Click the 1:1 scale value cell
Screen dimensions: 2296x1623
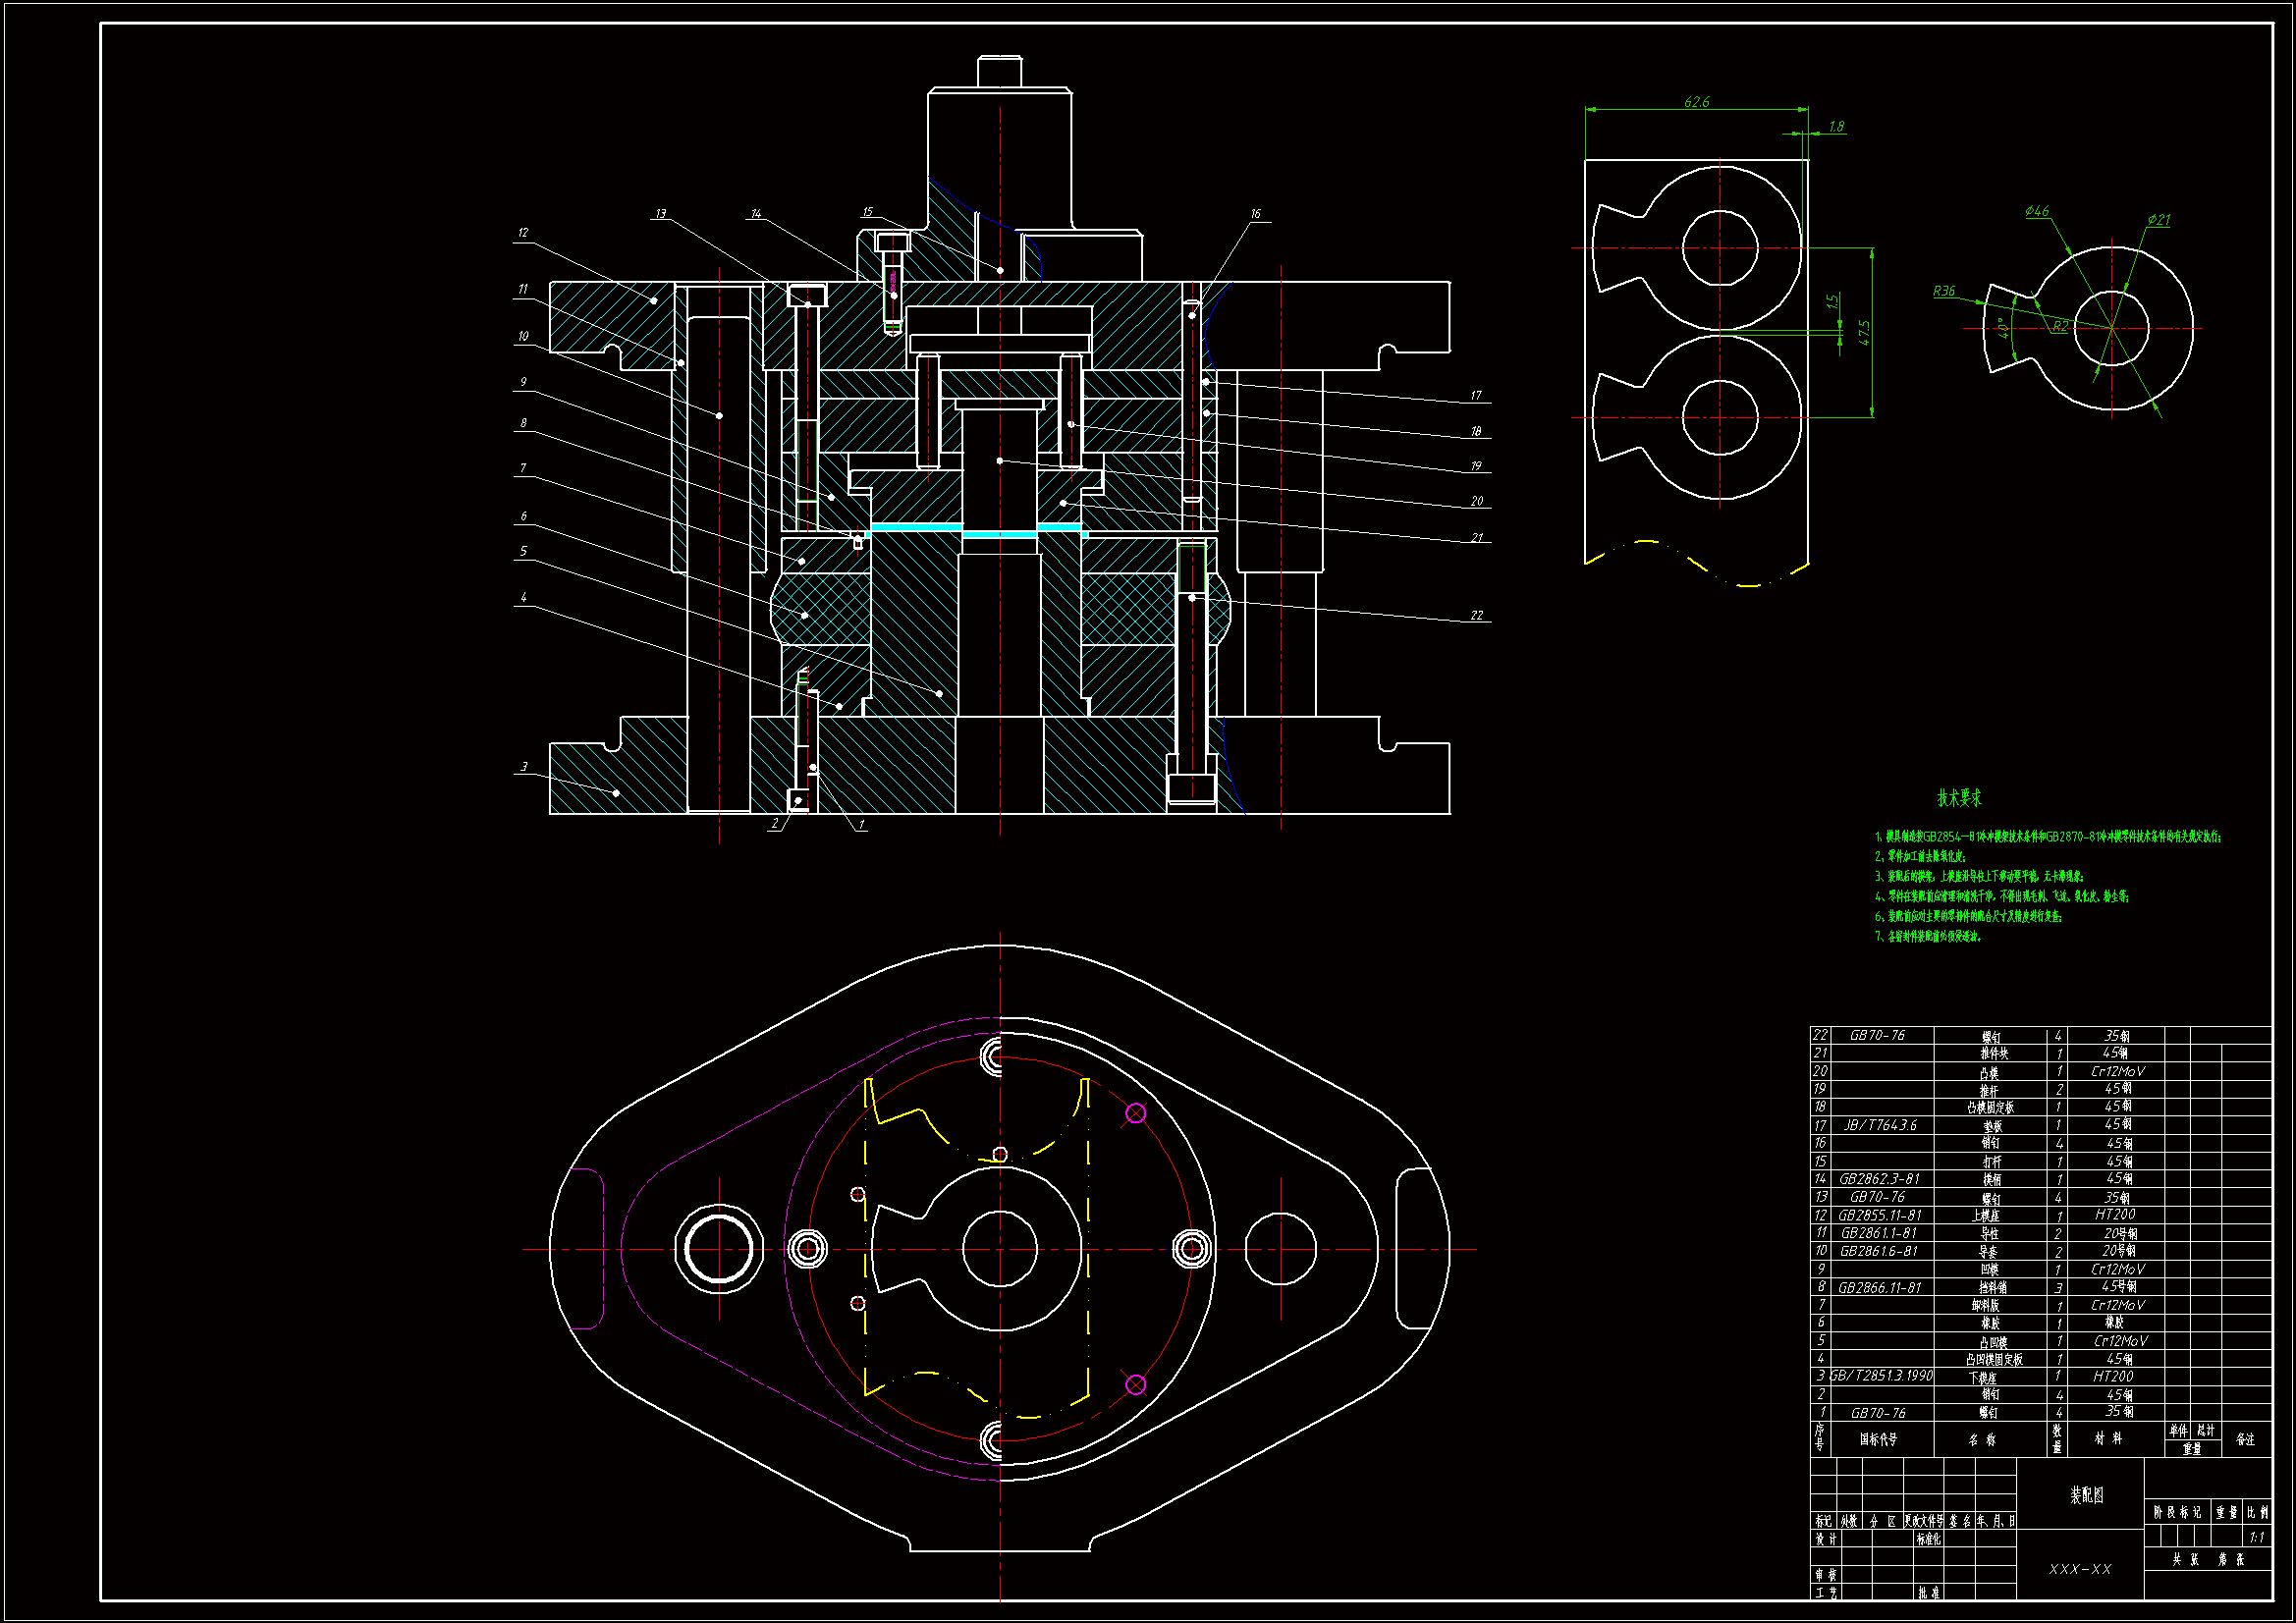pyautogui.click(x=2256, y=1538)
